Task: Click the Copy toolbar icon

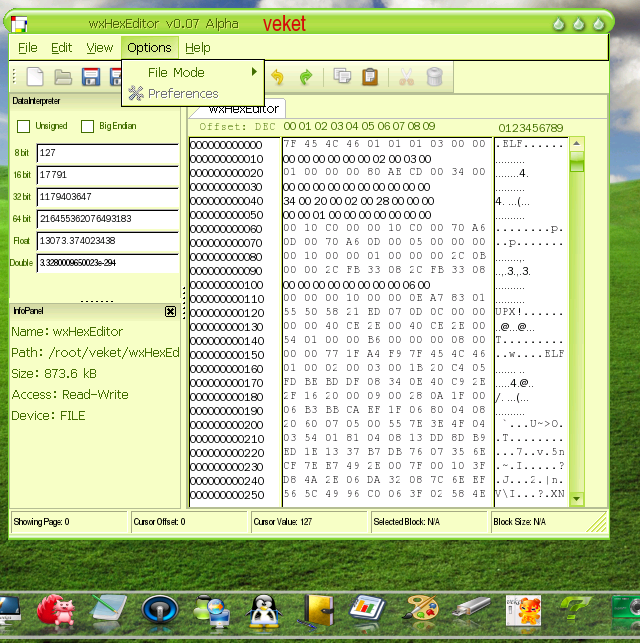Action: coord(342,76)
